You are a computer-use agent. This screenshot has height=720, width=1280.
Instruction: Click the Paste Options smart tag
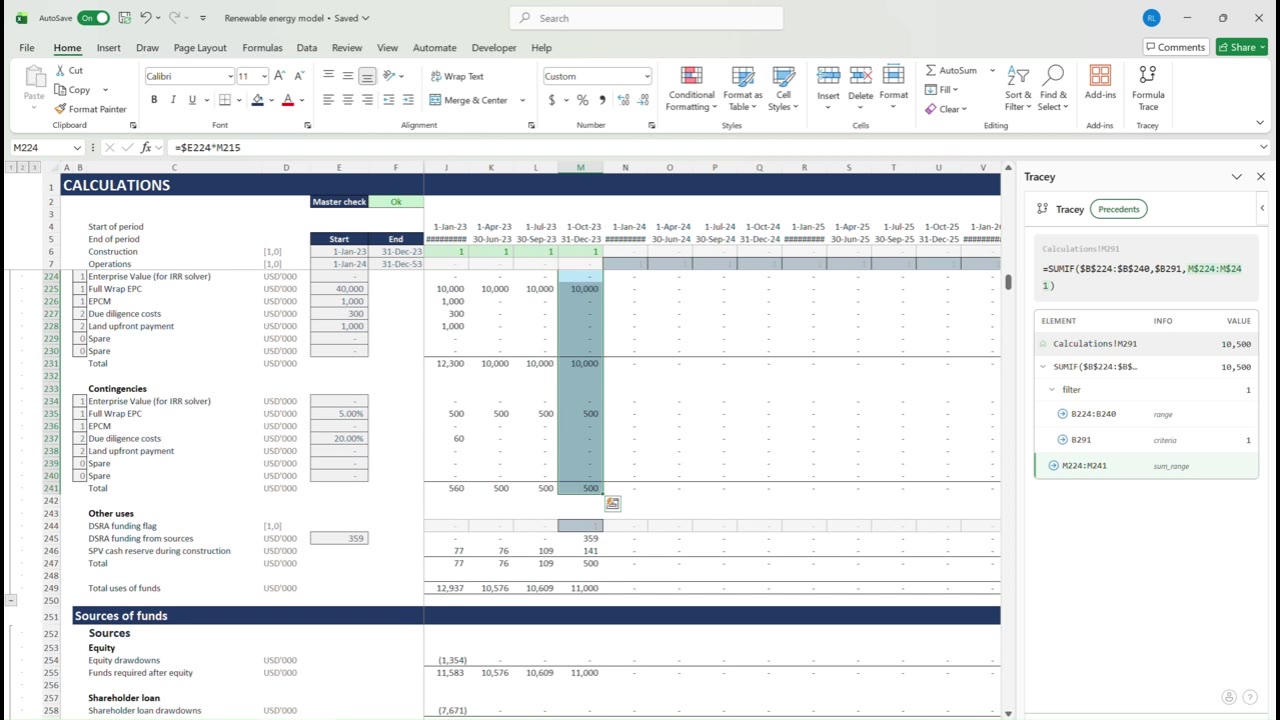pos(612,504)
